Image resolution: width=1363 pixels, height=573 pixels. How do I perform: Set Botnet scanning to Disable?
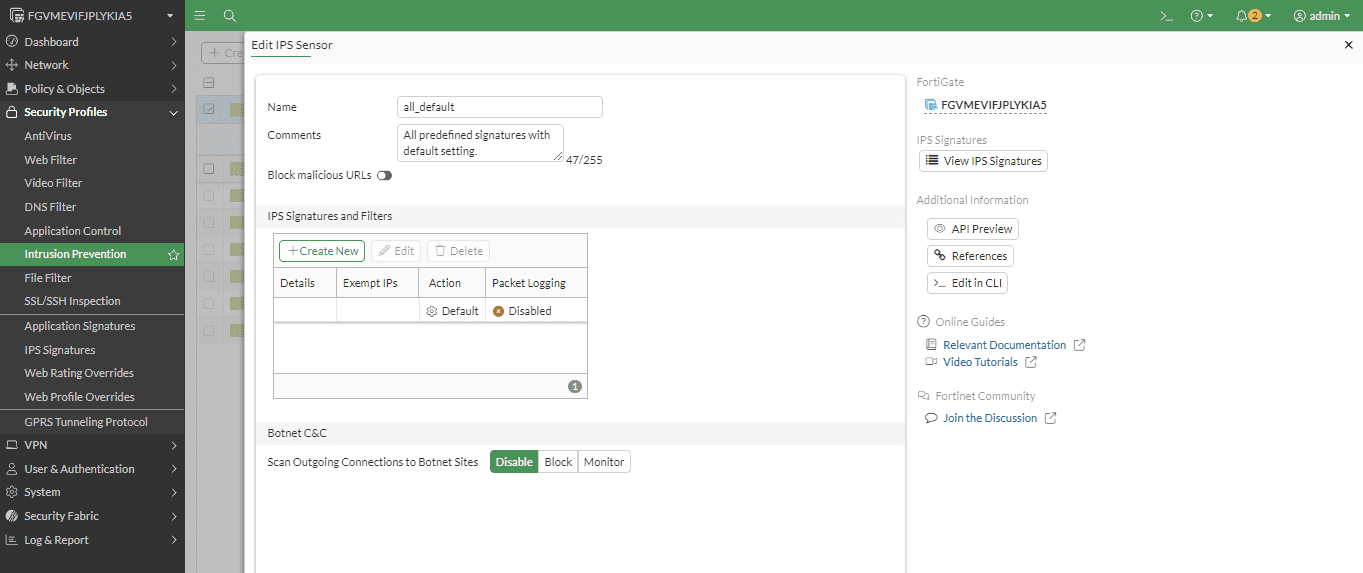[x=514, y=462]
